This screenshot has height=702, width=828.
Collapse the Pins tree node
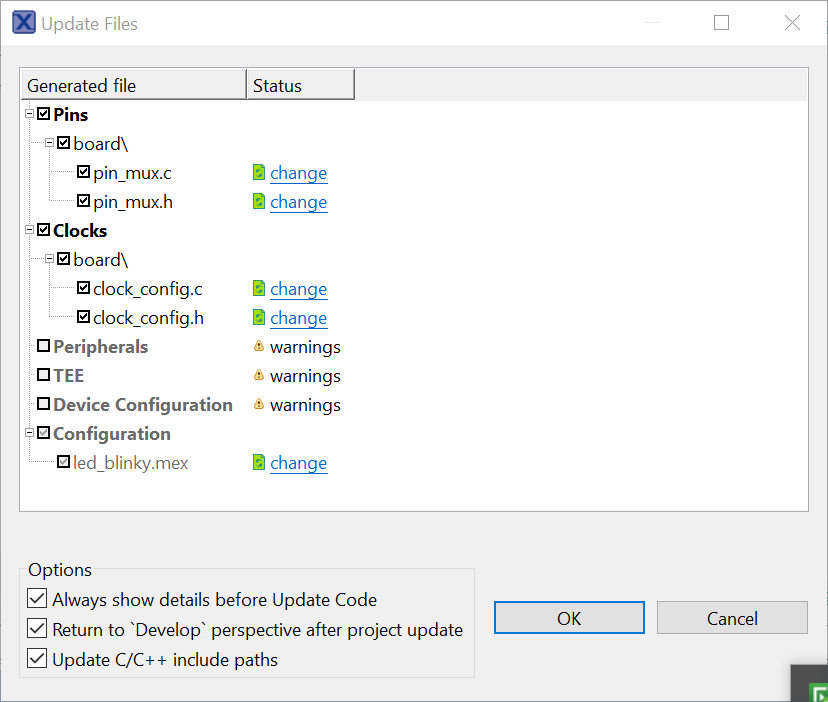tap(30, 114)
